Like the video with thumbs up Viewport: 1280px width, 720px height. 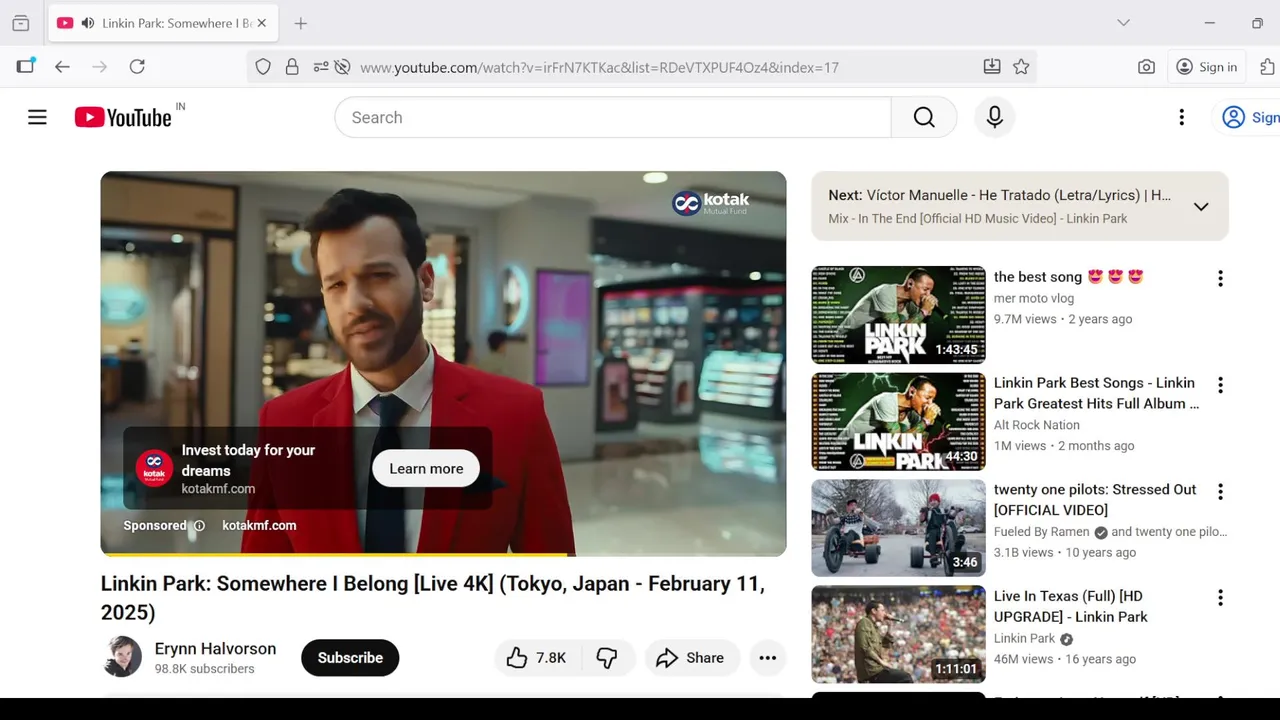click(x=536, y=658)
